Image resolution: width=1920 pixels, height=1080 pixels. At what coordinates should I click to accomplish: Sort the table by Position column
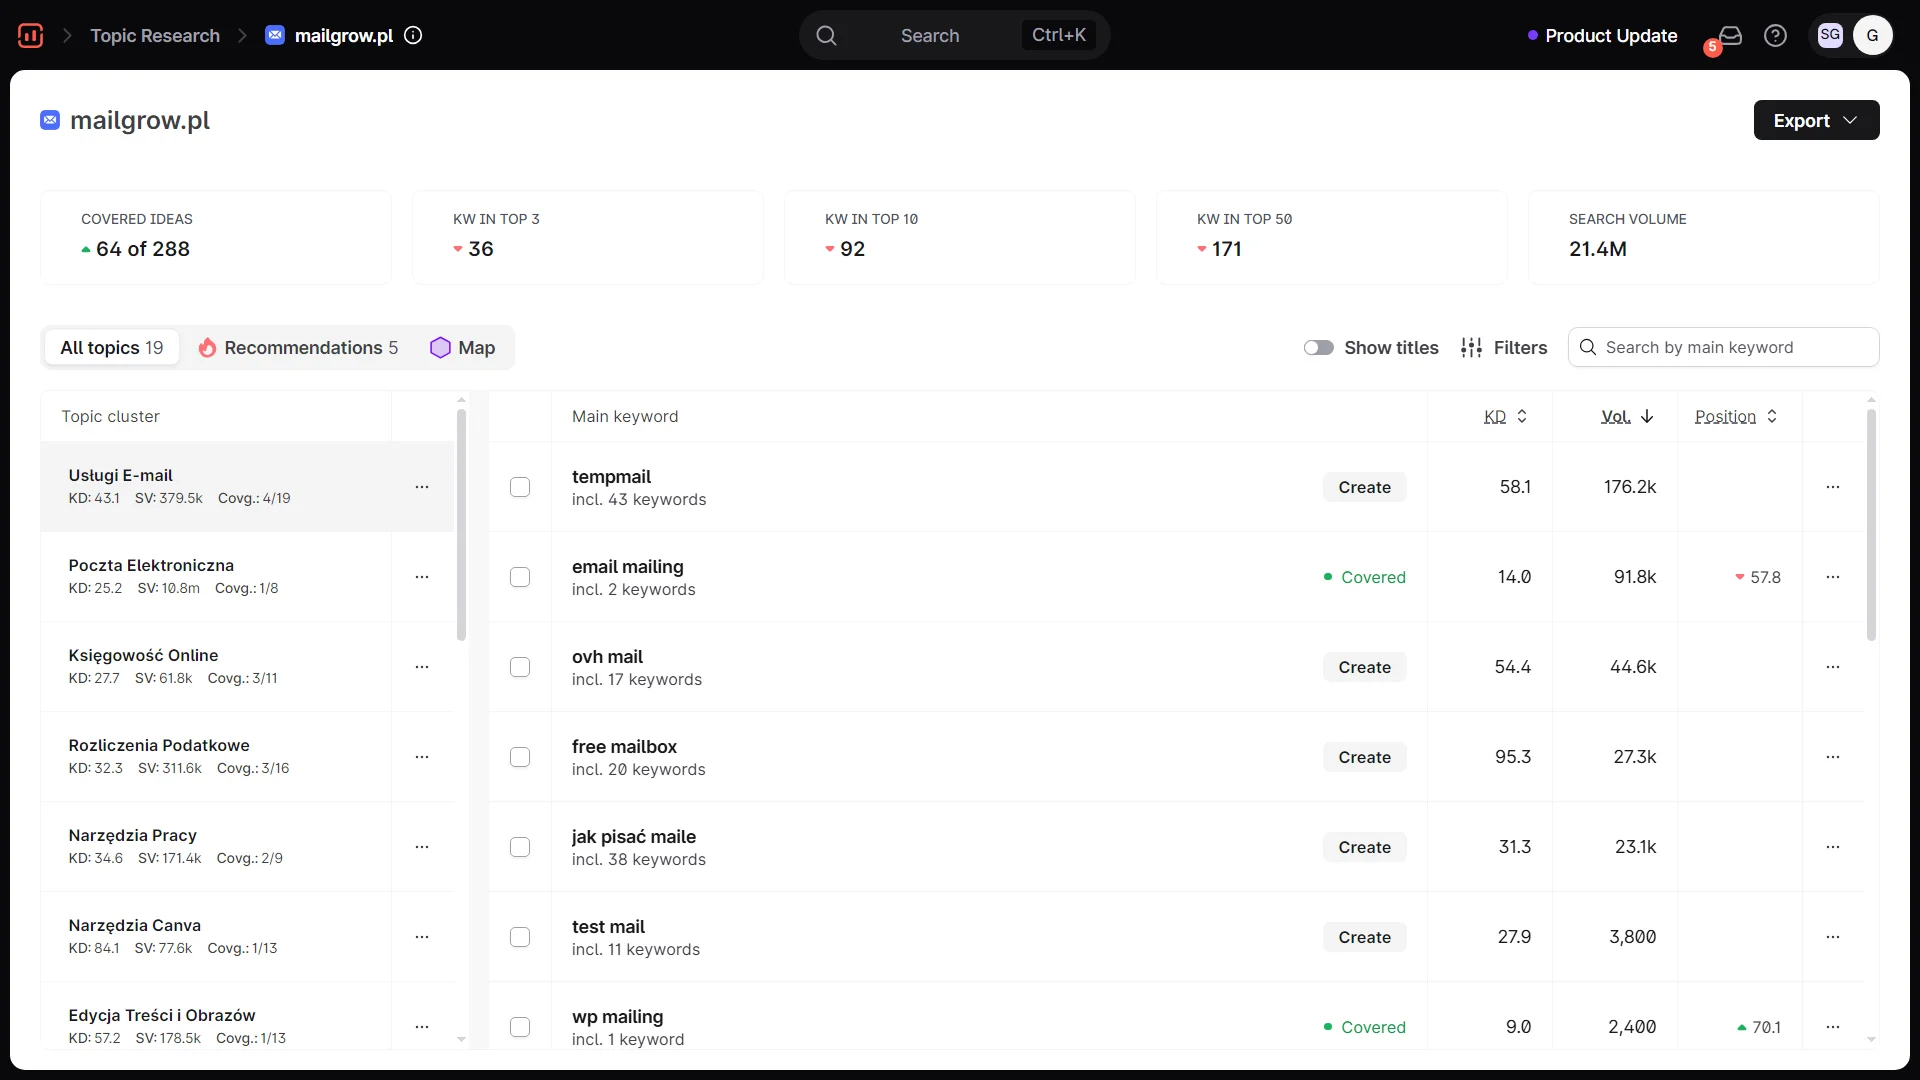click(x=1735, y=416)
